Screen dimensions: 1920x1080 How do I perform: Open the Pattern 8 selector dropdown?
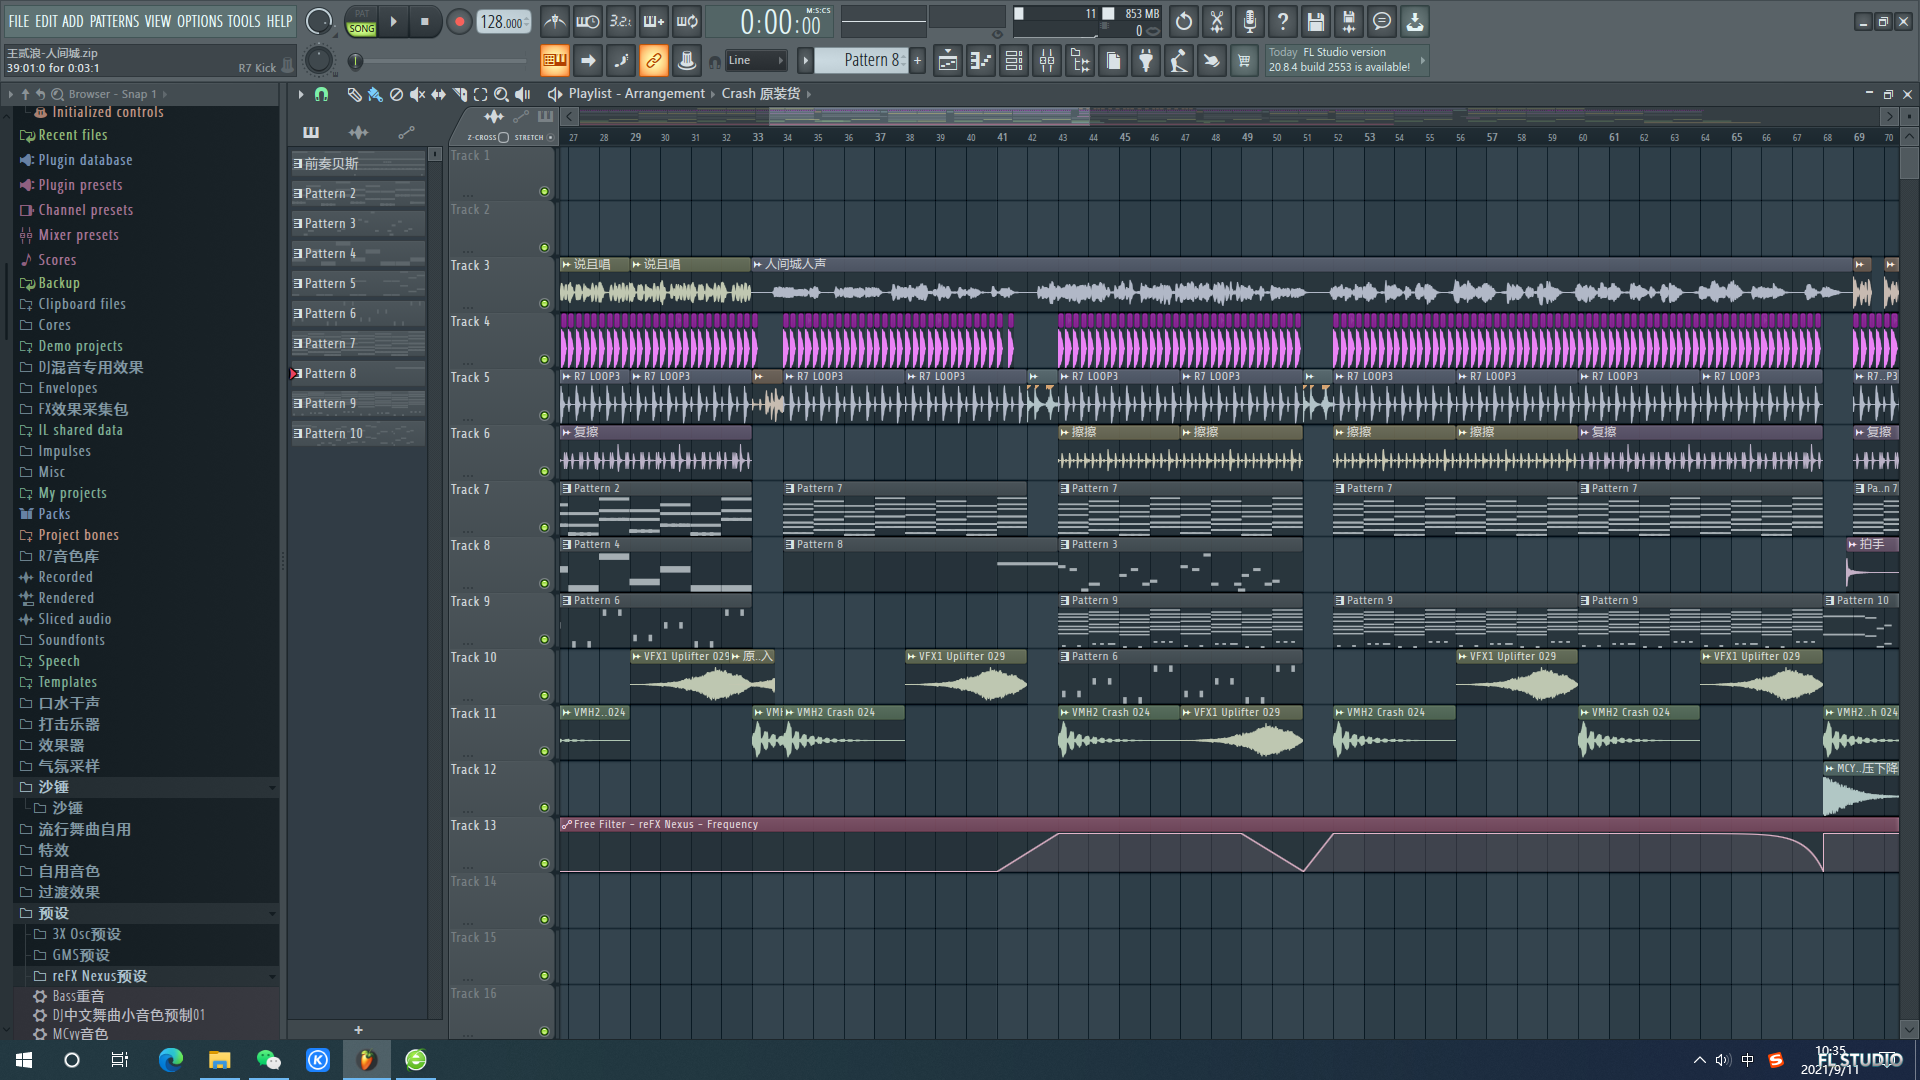(x=861, y=61)
